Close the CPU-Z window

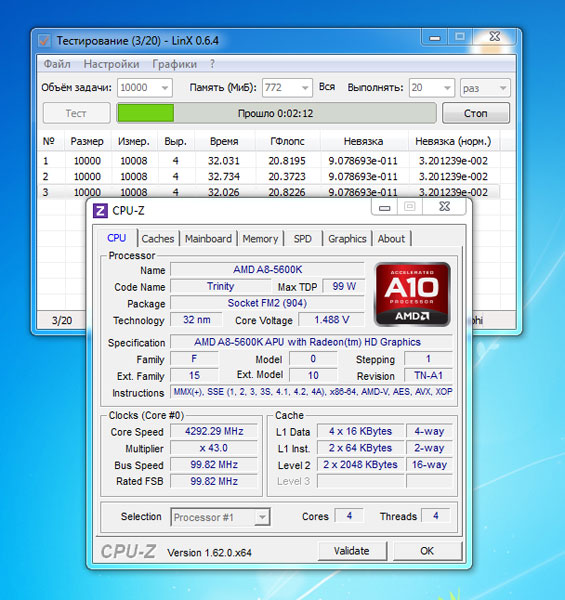445,207
